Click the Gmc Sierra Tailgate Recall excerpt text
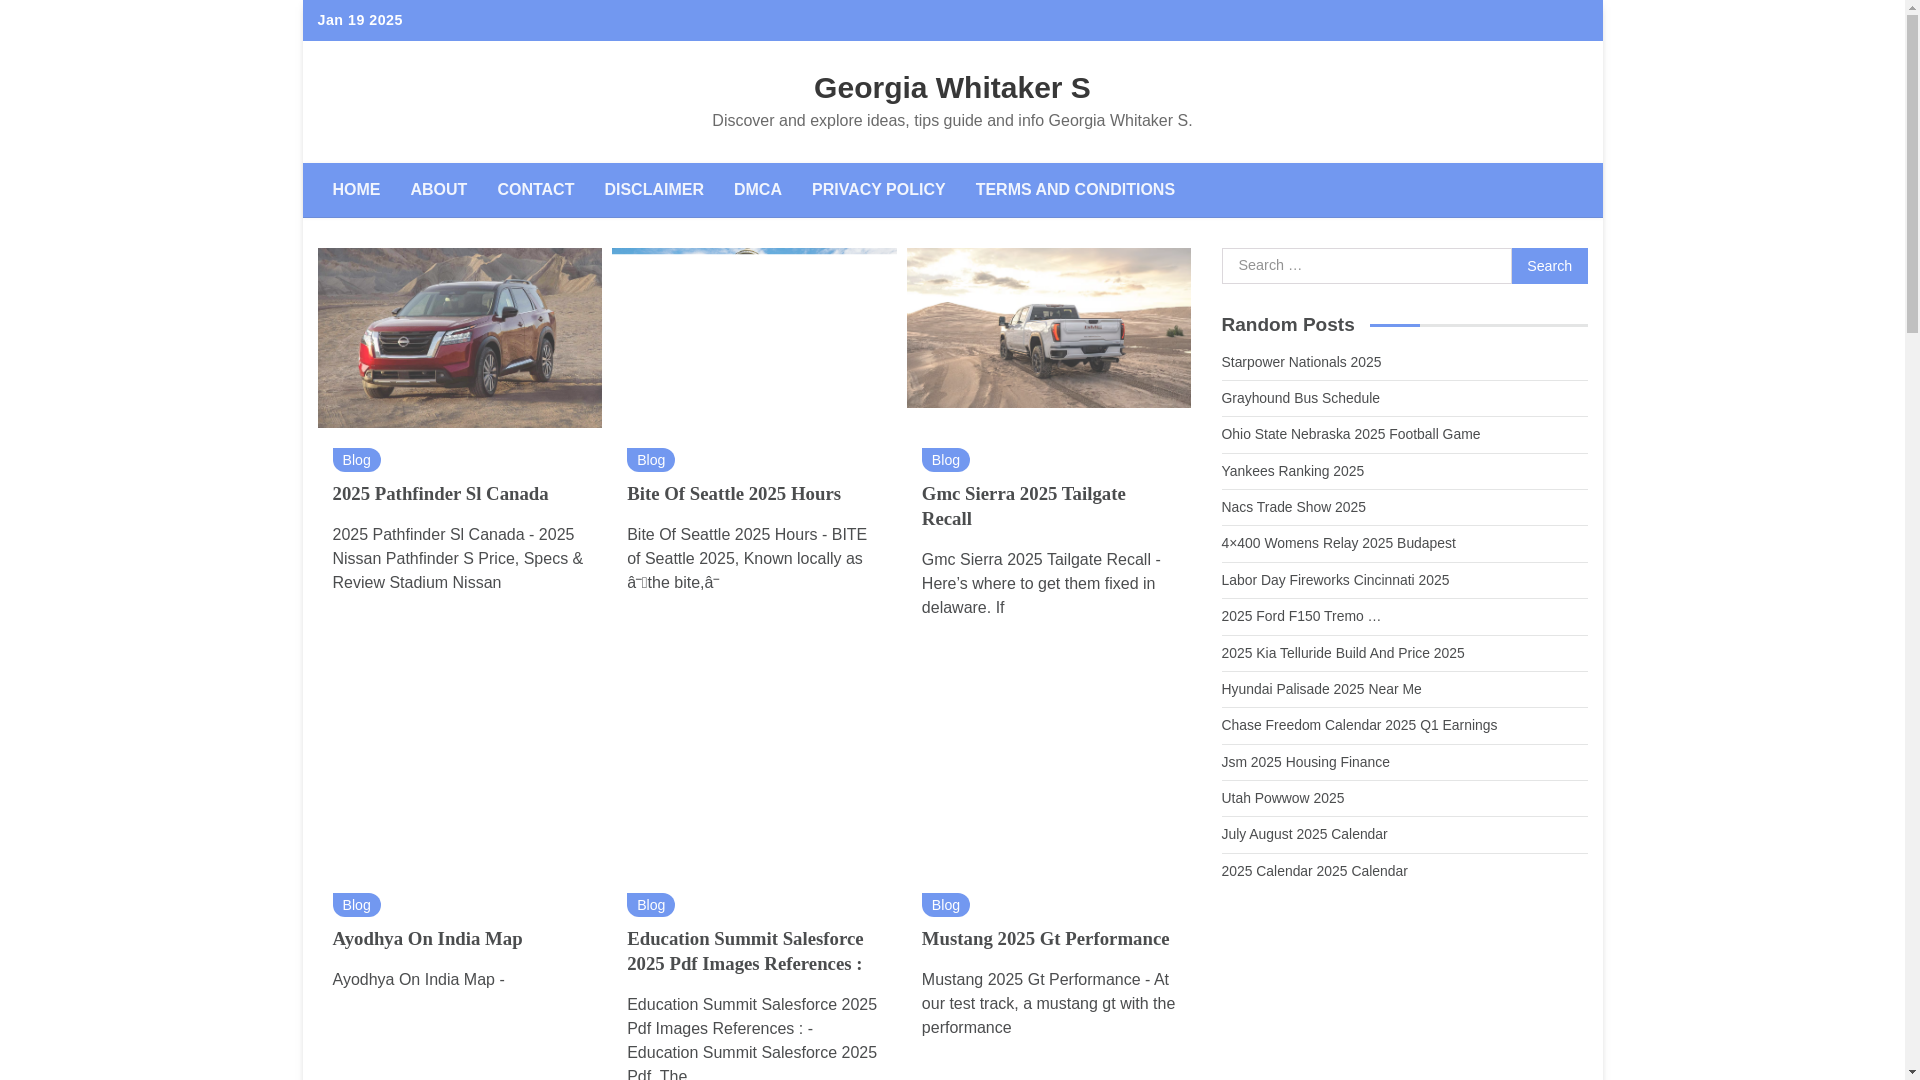Viewport: 1920px width, 1080px height. [1041, 584]
